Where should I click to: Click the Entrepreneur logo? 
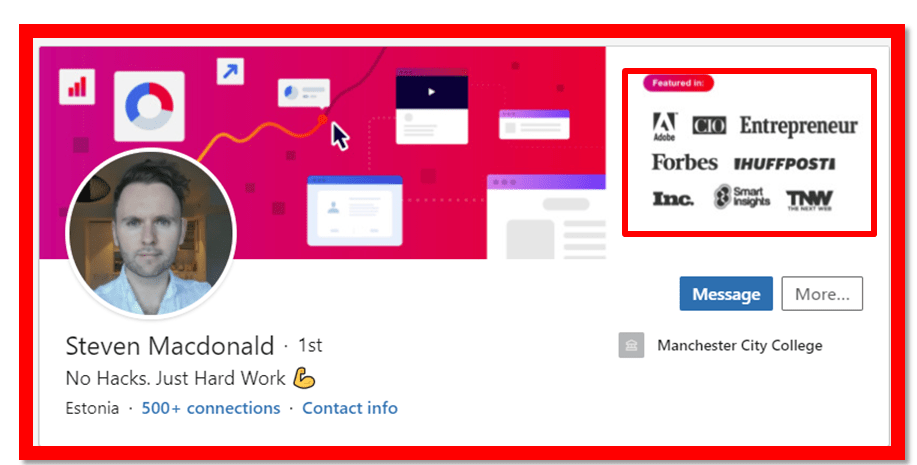pos(798,126)
